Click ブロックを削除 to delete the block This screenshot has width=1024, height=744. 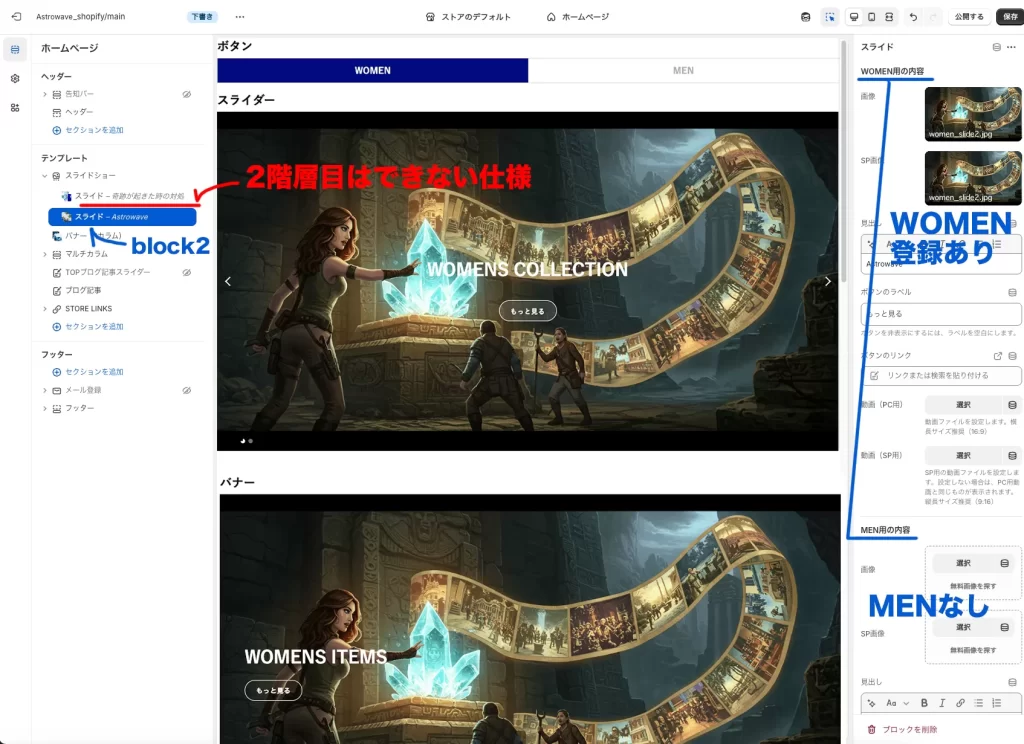[x=912, y=728]
